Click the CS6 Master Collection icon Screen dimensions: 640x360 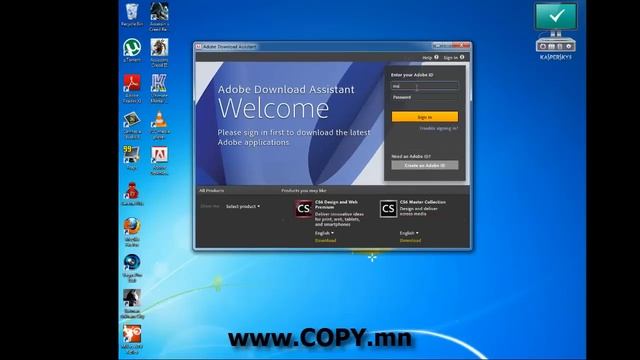388,209
